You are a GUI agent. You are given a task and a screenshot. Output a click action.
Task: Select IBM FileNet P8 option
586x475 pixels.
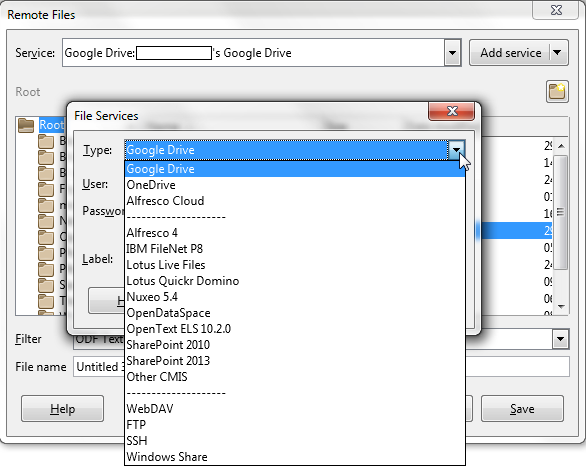294,249
